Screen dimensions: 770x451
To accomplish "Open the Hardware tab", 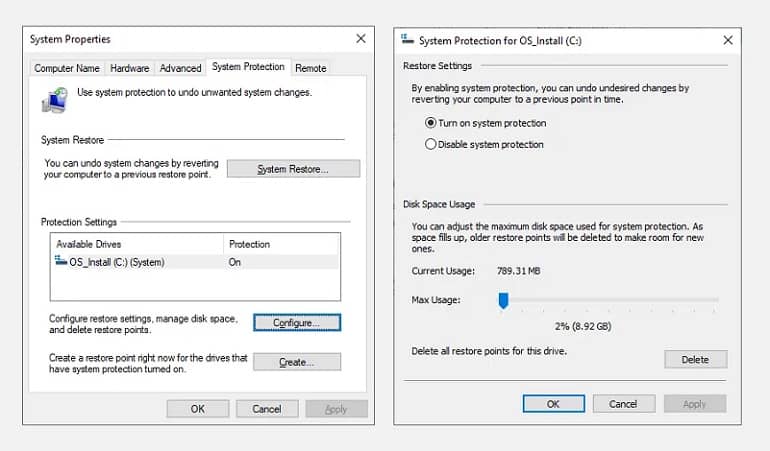I will pyautogui.click(x=130, y=68).
